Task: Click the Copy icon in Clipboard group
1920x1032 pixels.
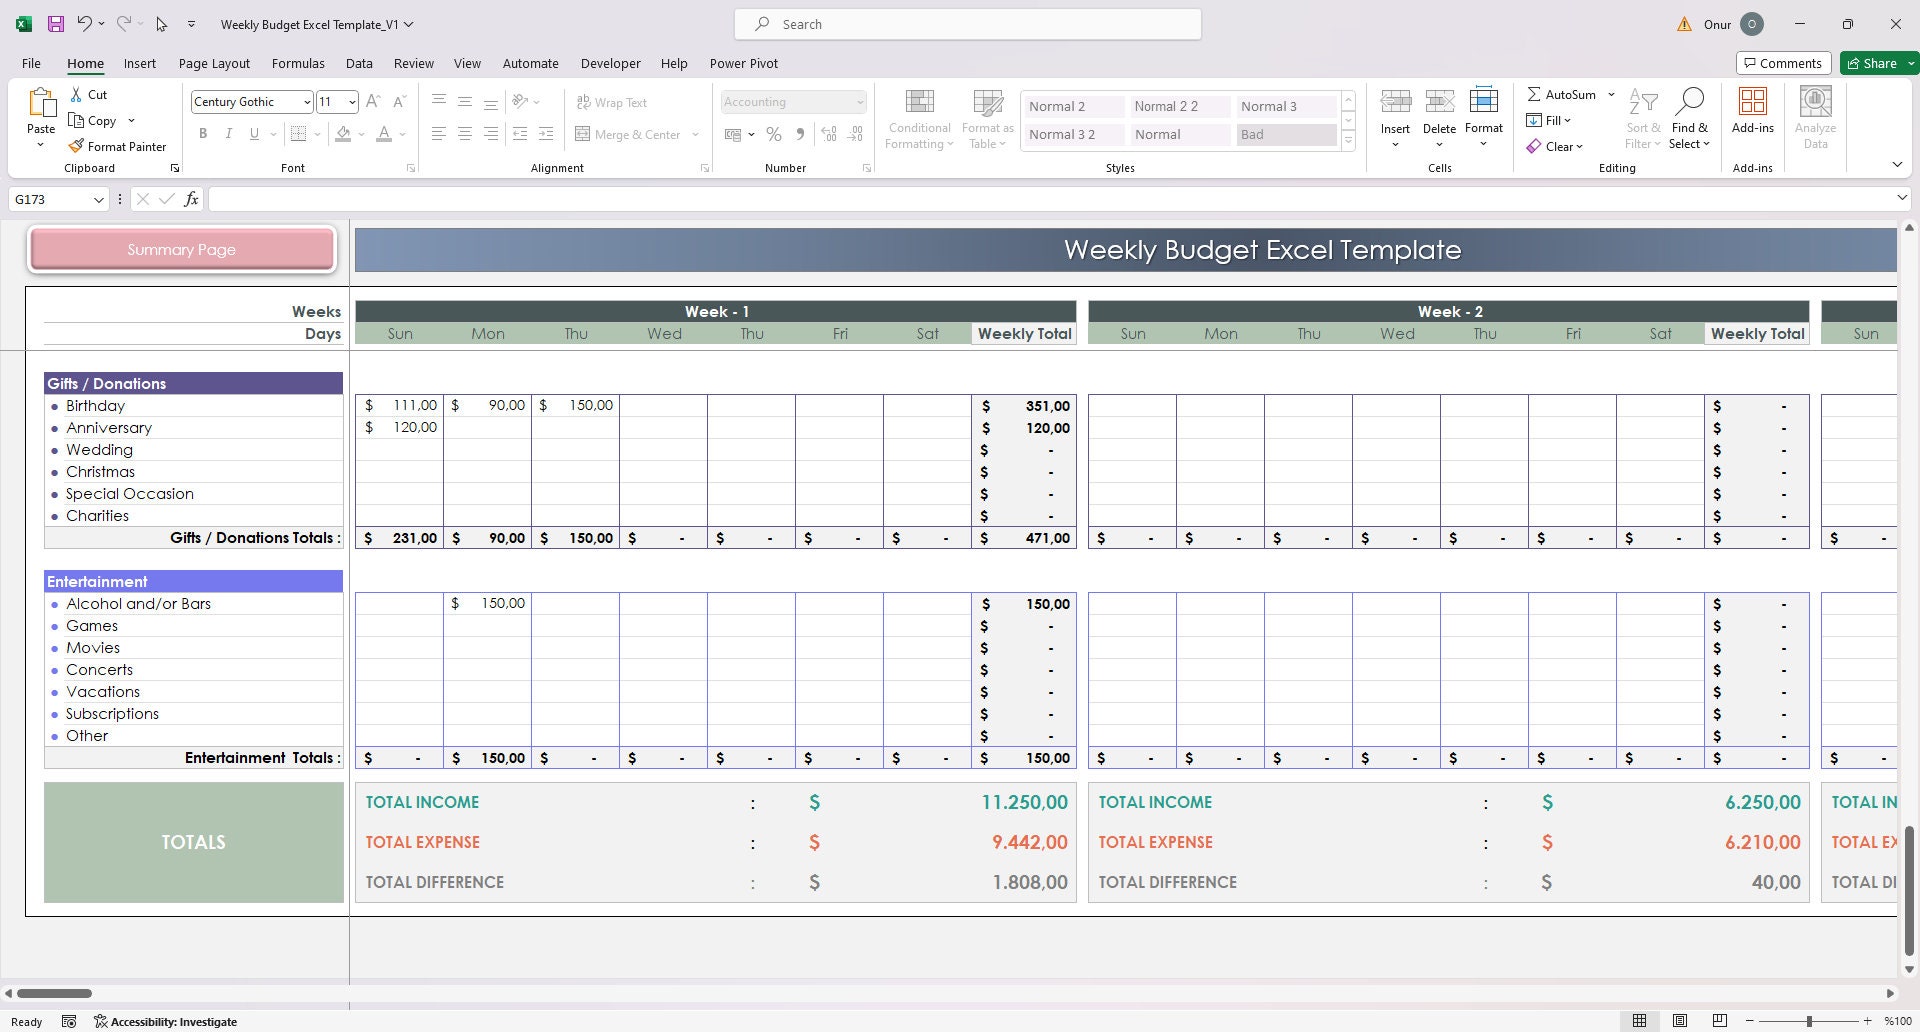Action: (76, 120)
